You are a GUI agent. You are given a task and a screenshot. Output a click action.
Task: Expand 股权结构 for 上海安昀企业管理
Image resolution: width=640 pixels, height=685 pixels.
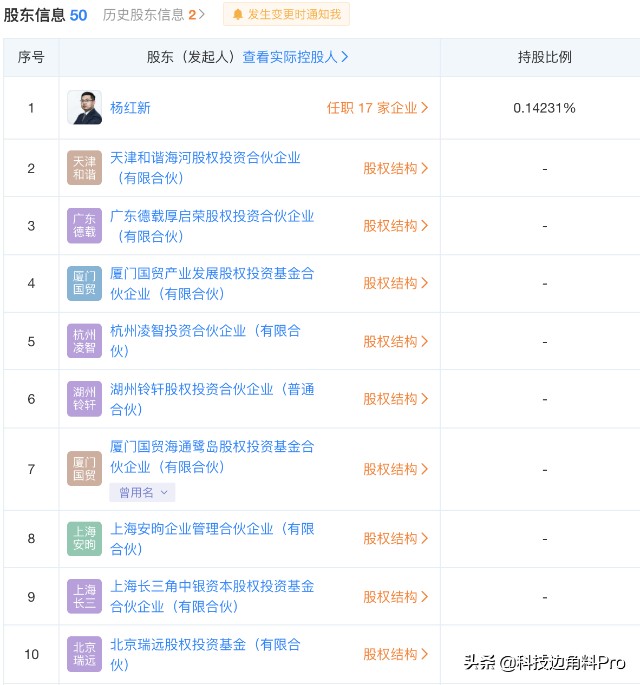click(395, 538)
